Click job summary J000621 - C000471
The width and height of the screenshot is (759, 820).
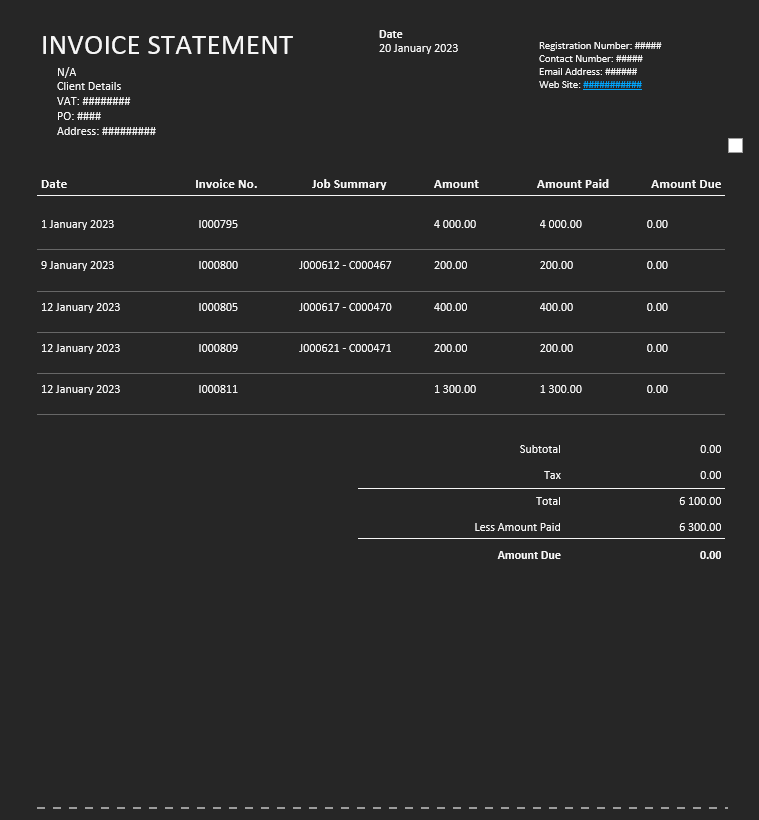[345, 348]
